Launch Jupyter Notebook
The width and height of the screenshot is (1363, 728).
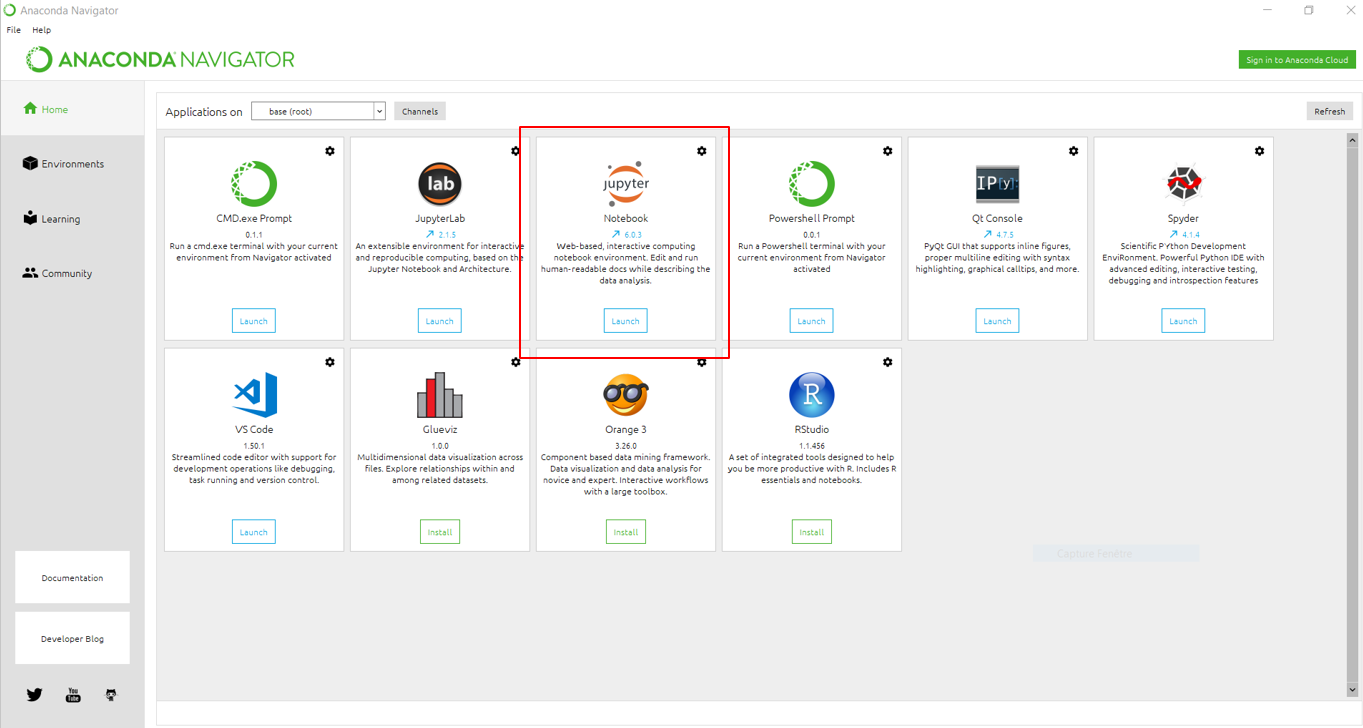626,321
